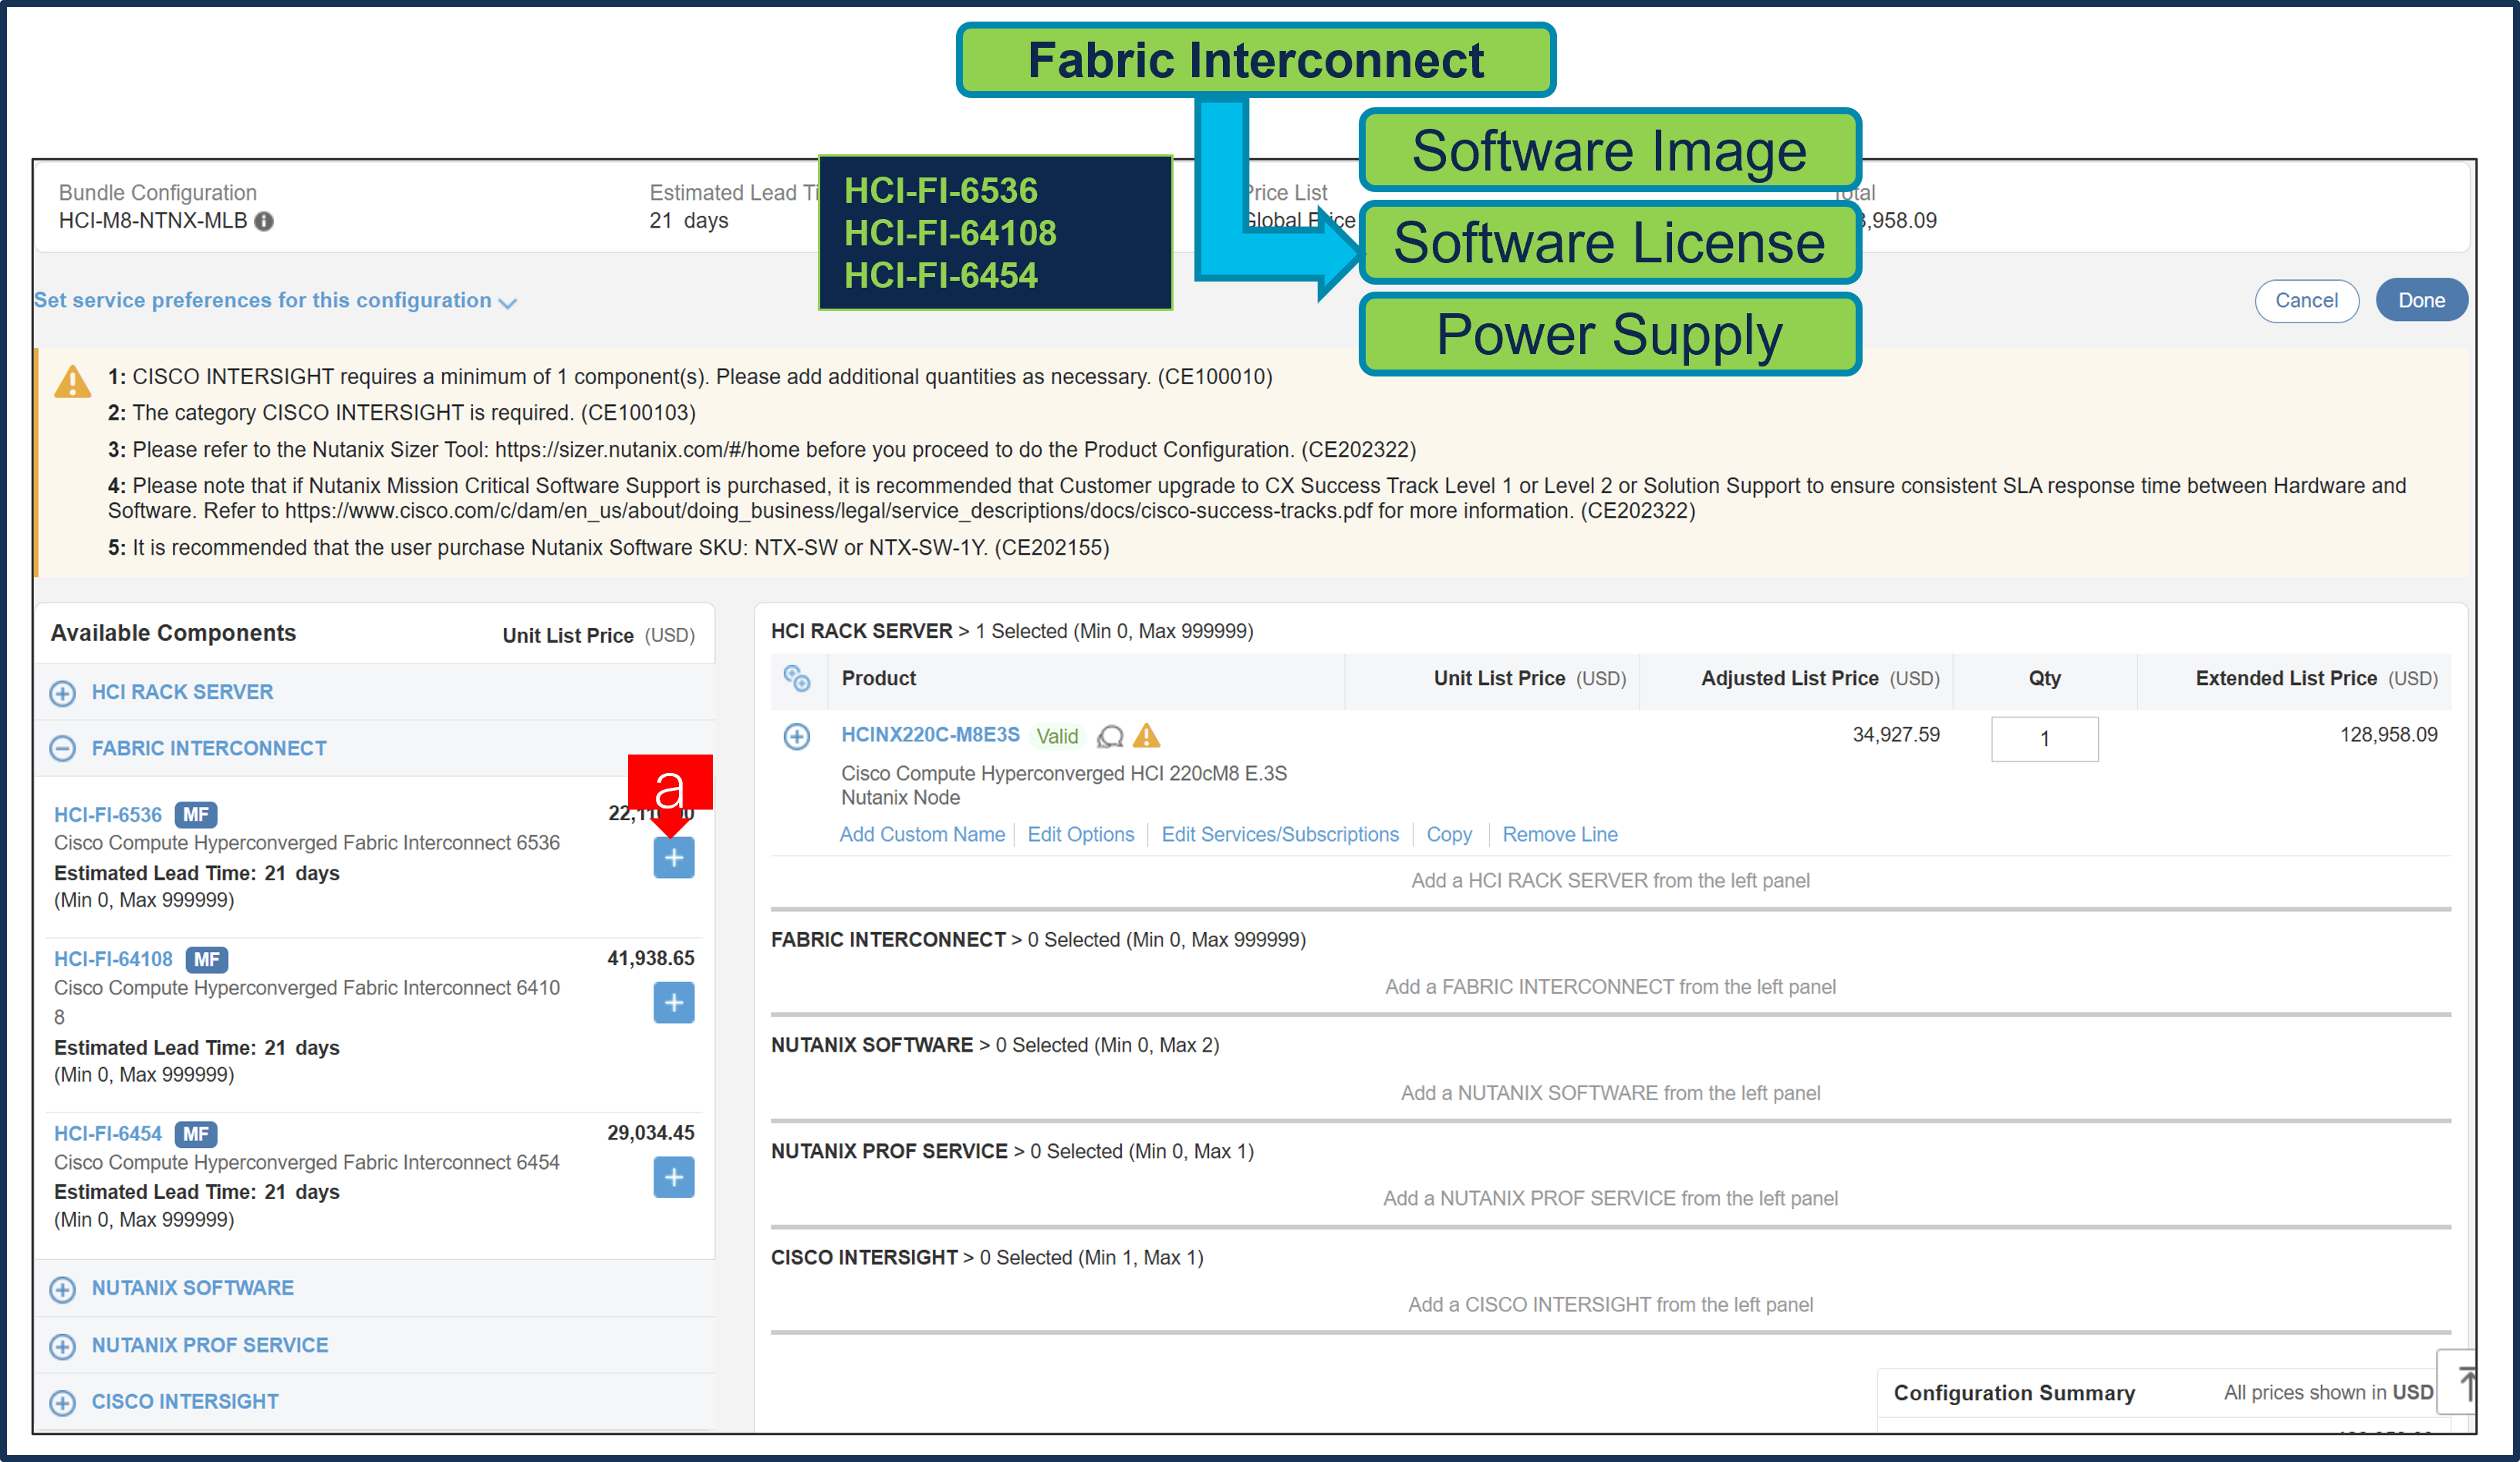The width and height of the screenshot is (2520, 1462).
Task: Collapse the FABRIC INTERCONNECT category
Action: [x=63, y=748]
